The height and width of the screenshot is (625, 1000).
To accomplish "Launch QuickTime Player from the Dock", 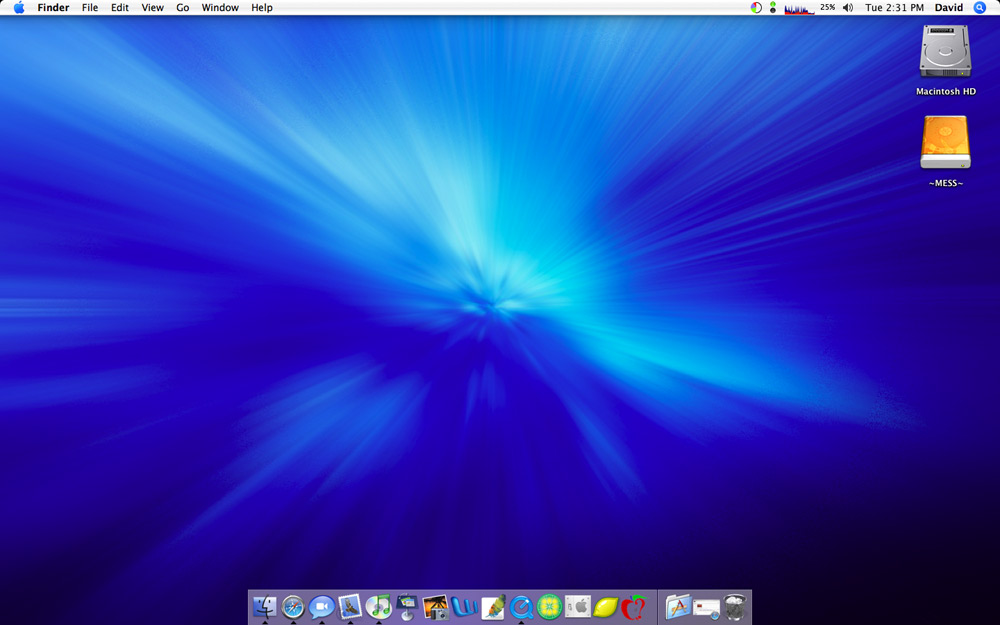I will (x=521, y=607).
